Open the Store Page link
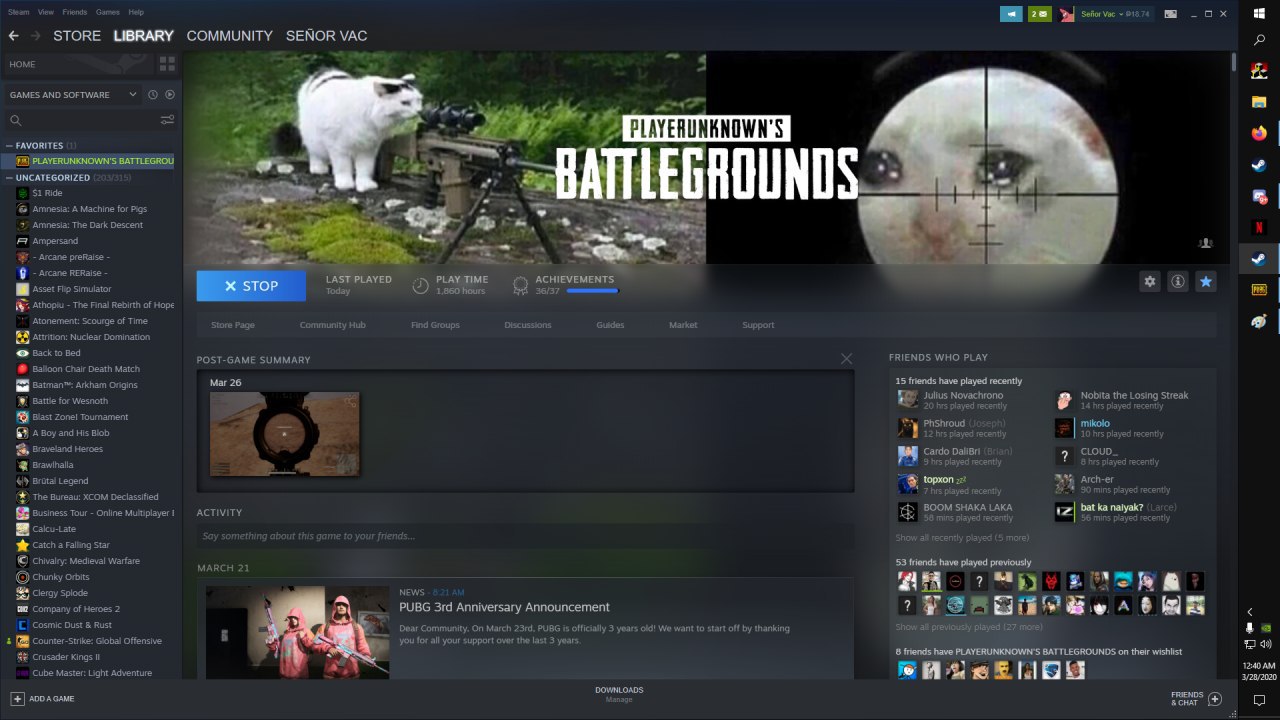The width and height of the screenshot is (1280, 720). click(x=233, y=325)
